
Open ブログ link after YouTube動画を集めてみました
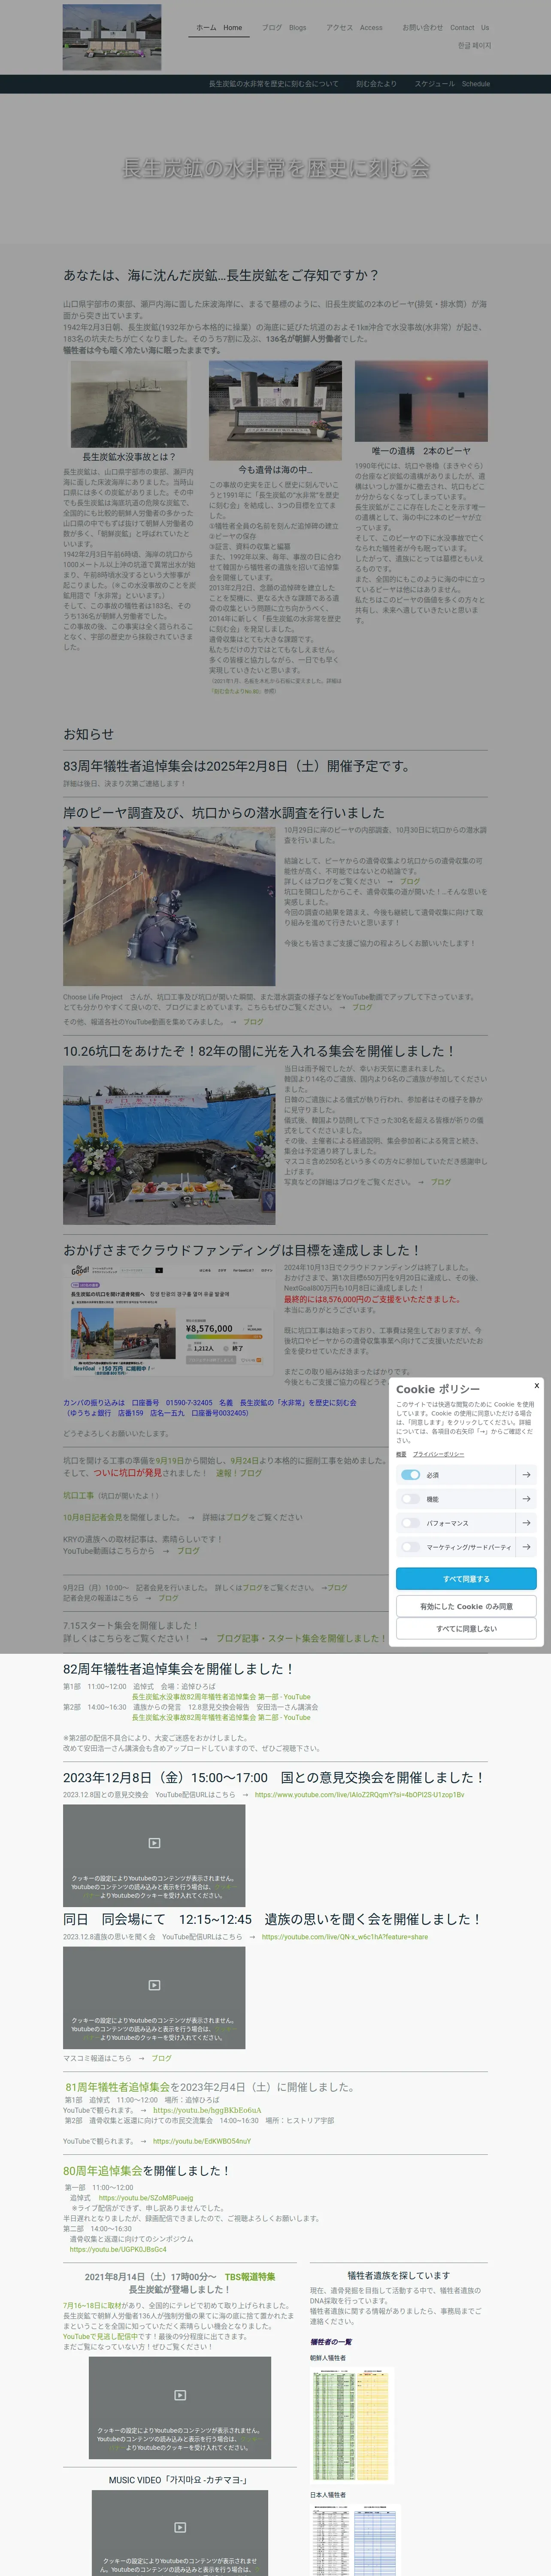253,1022
